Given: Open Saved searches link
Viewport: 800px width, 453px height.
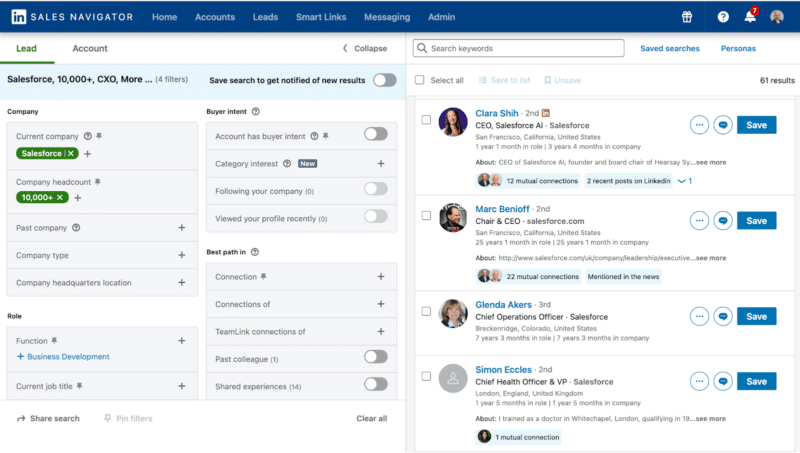Looking at the screenshot, I should click(670, 48).
